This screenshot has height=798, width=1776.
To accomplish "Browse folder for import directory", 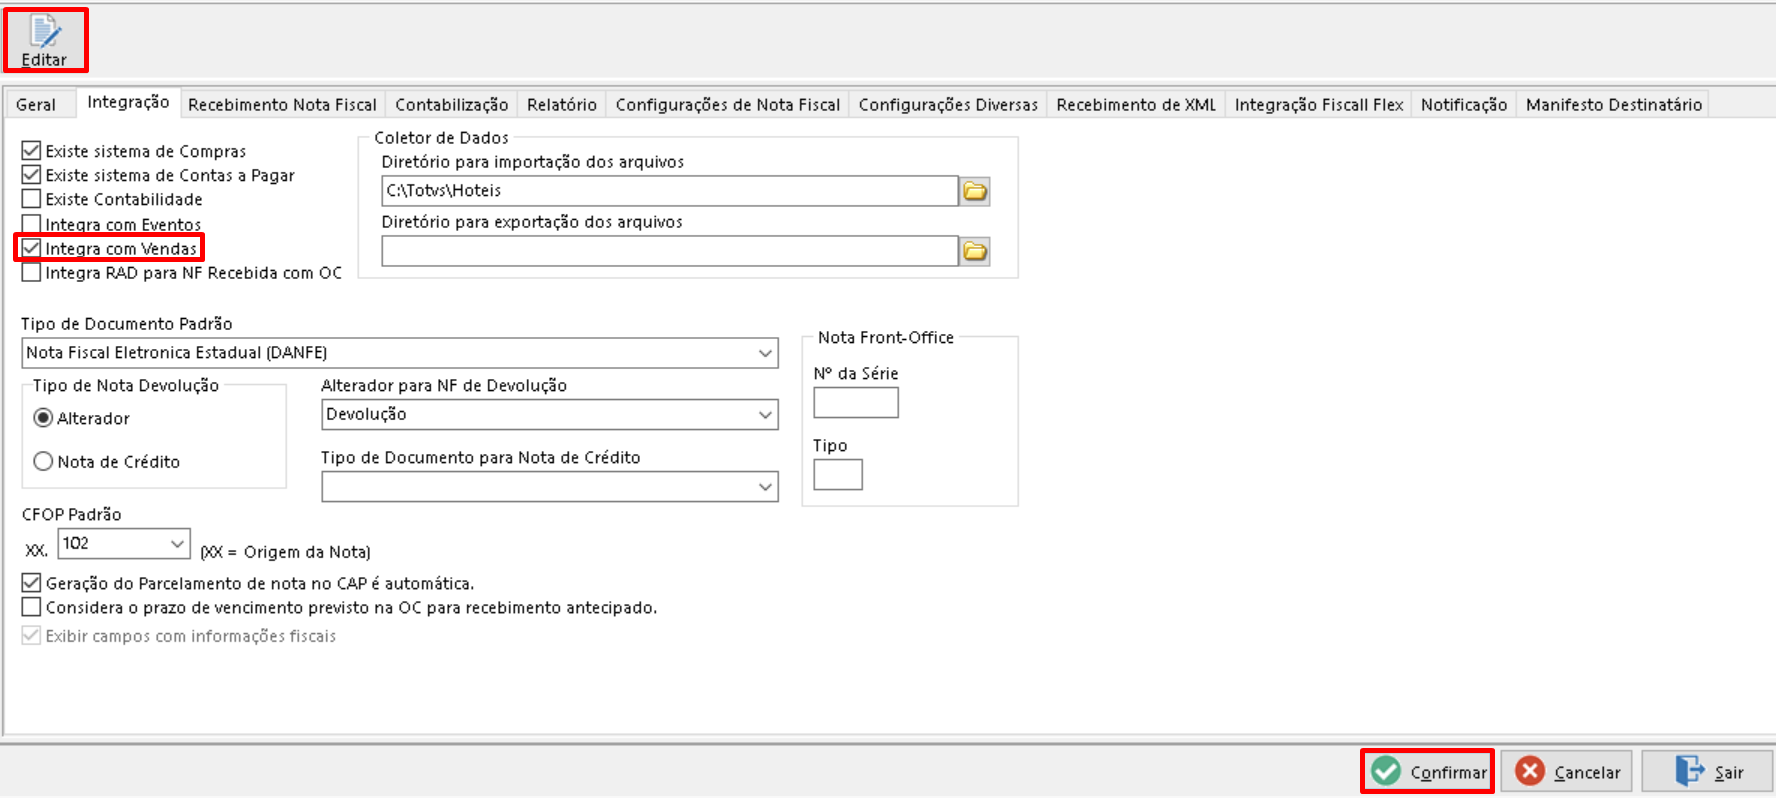I will click(975, 191).
